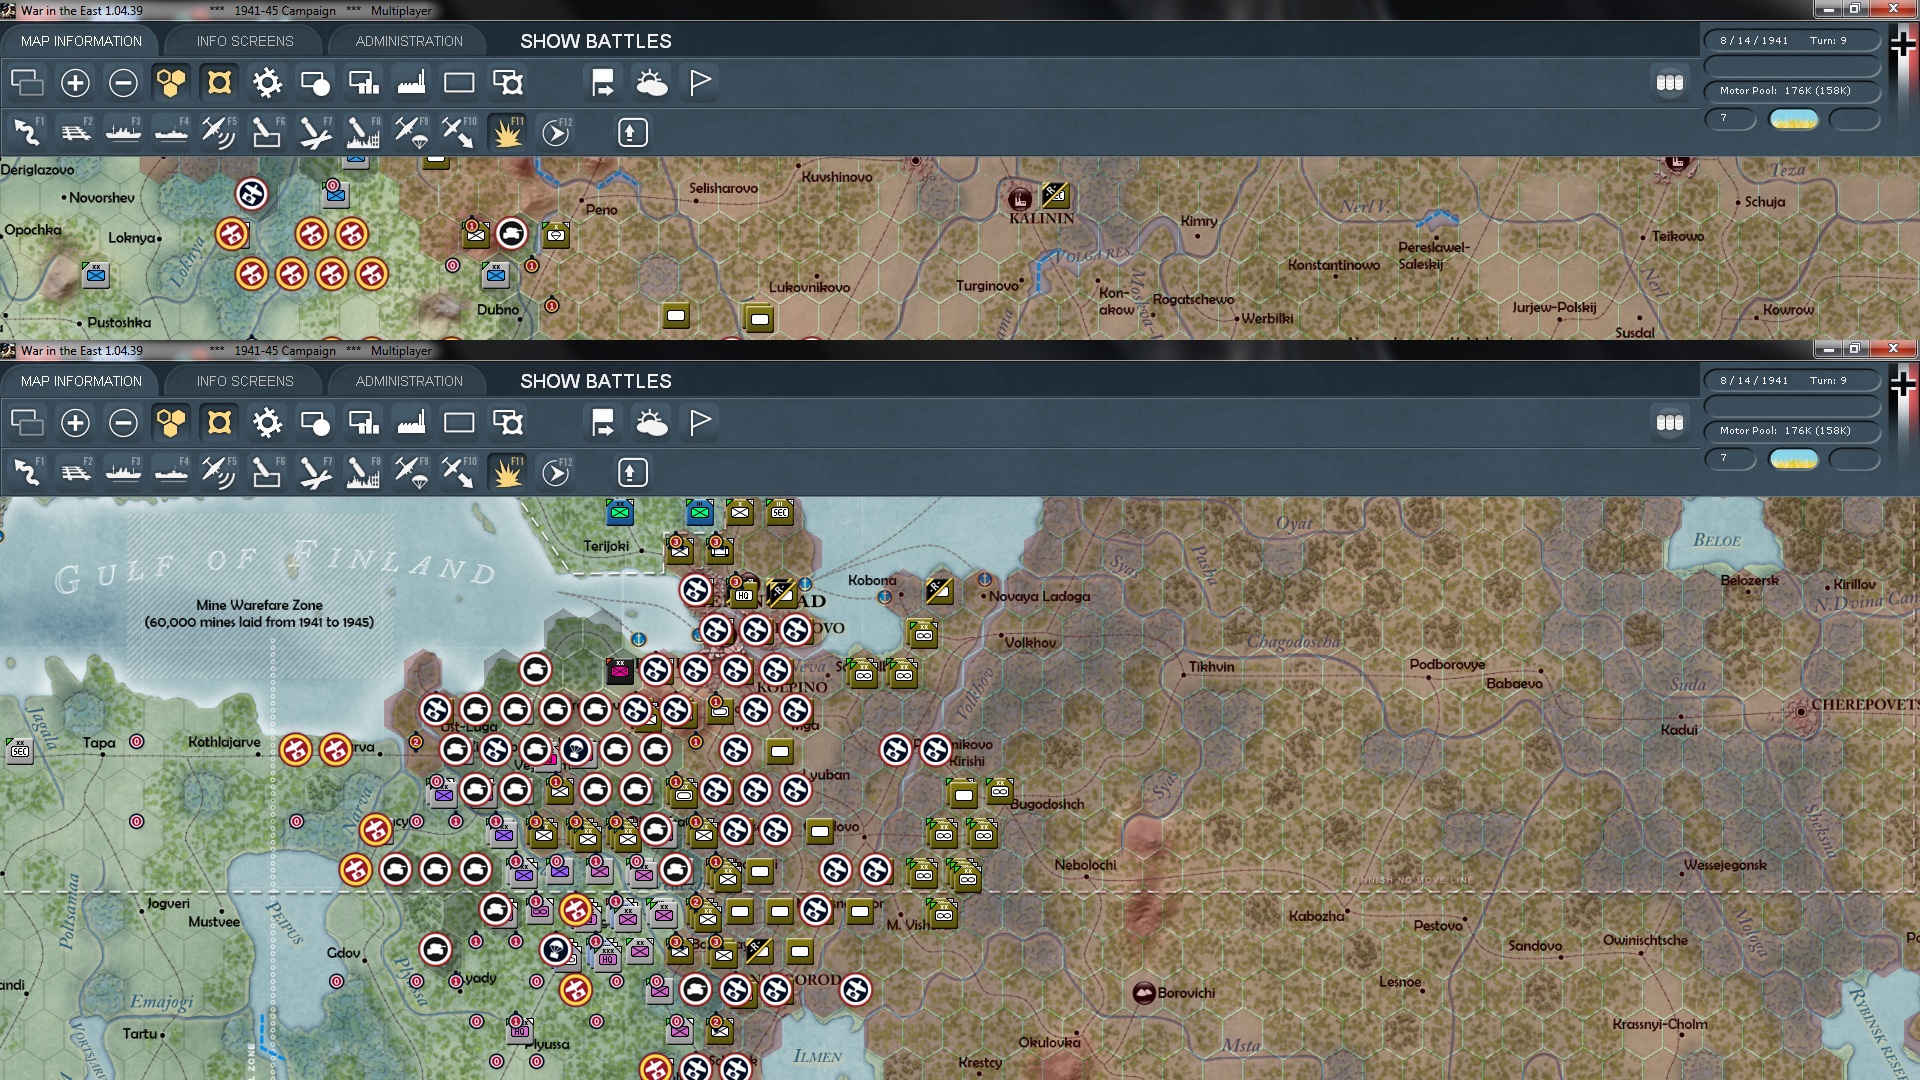Screen dimensions: 1920x1080
Task: Click the white gear icon in the top window
Action: pos(267,83)
